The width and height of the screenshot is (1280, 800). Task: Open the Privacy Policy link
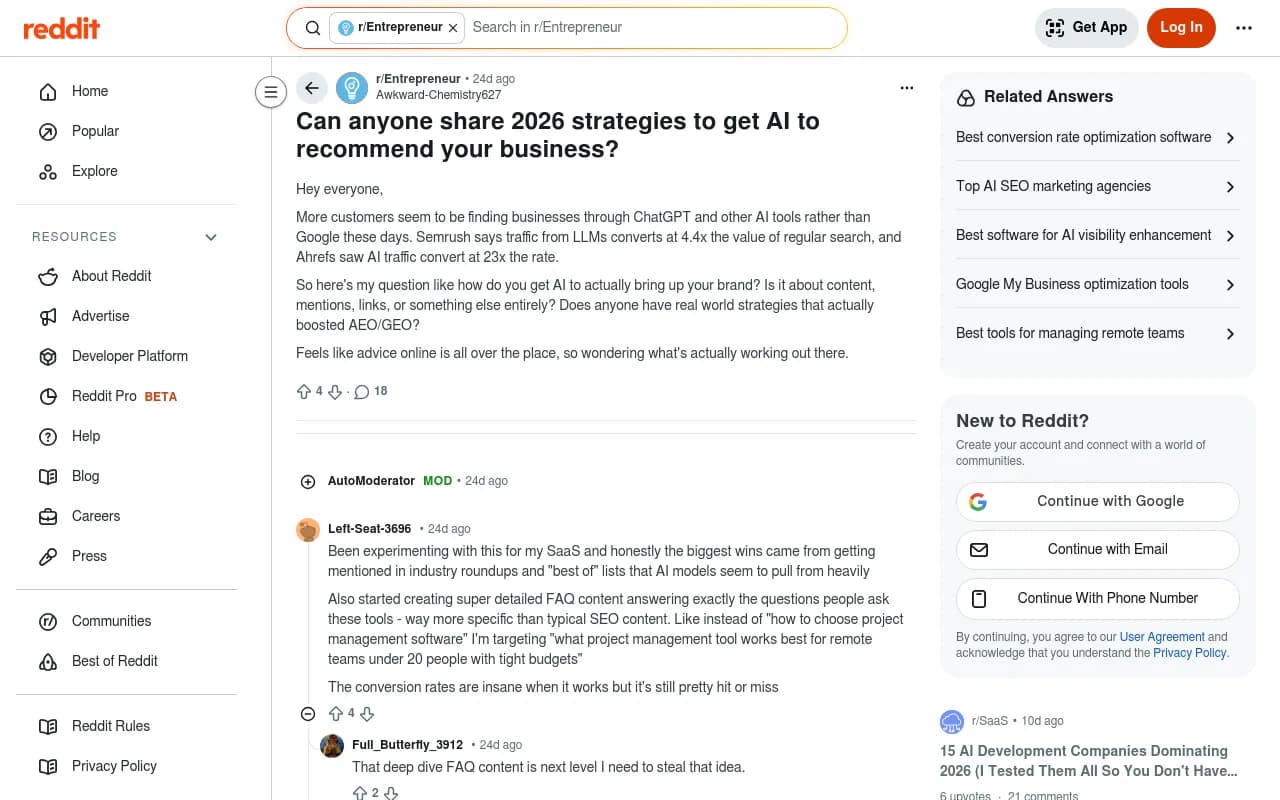click(114, 766)
